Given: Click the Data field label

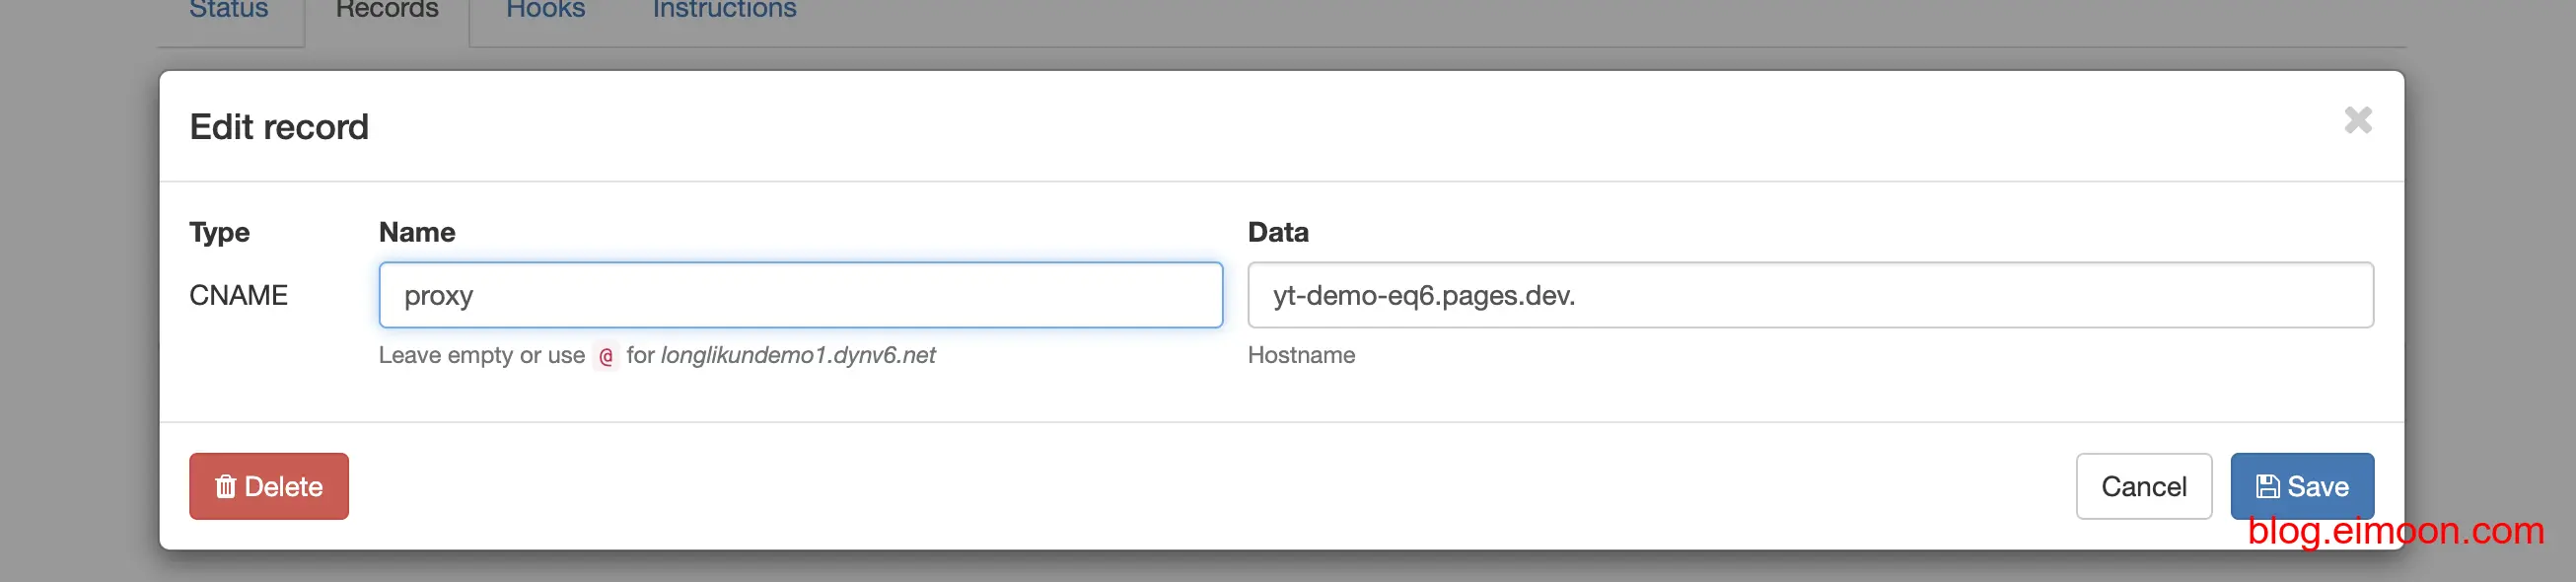Looking at the screenshot, I should (1277, 232).
